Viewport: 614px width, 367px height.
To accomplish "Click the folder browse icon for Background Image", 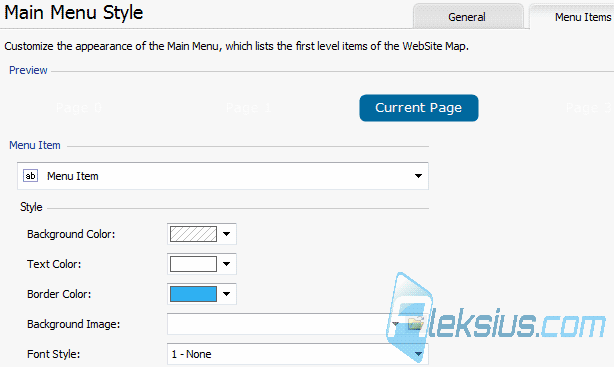I will click(x=415, y=324).
